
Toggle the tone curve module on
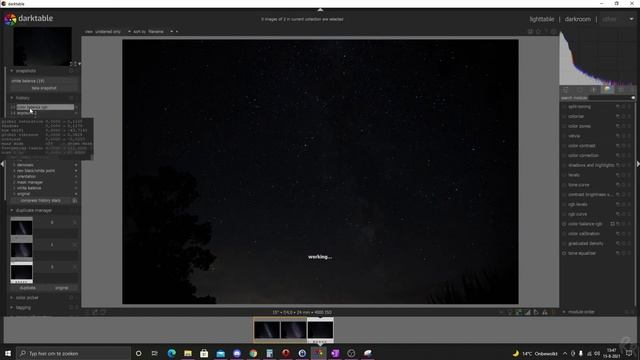click(564, 185)
